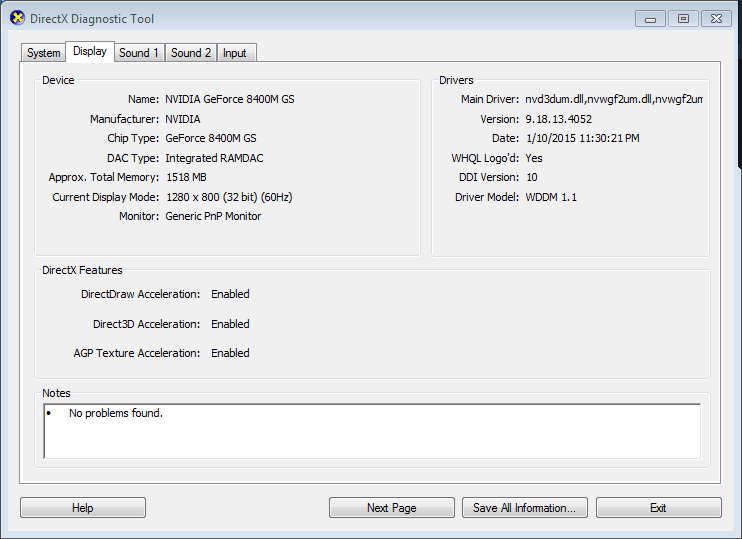Click the Next Page button

pos(391,508)
